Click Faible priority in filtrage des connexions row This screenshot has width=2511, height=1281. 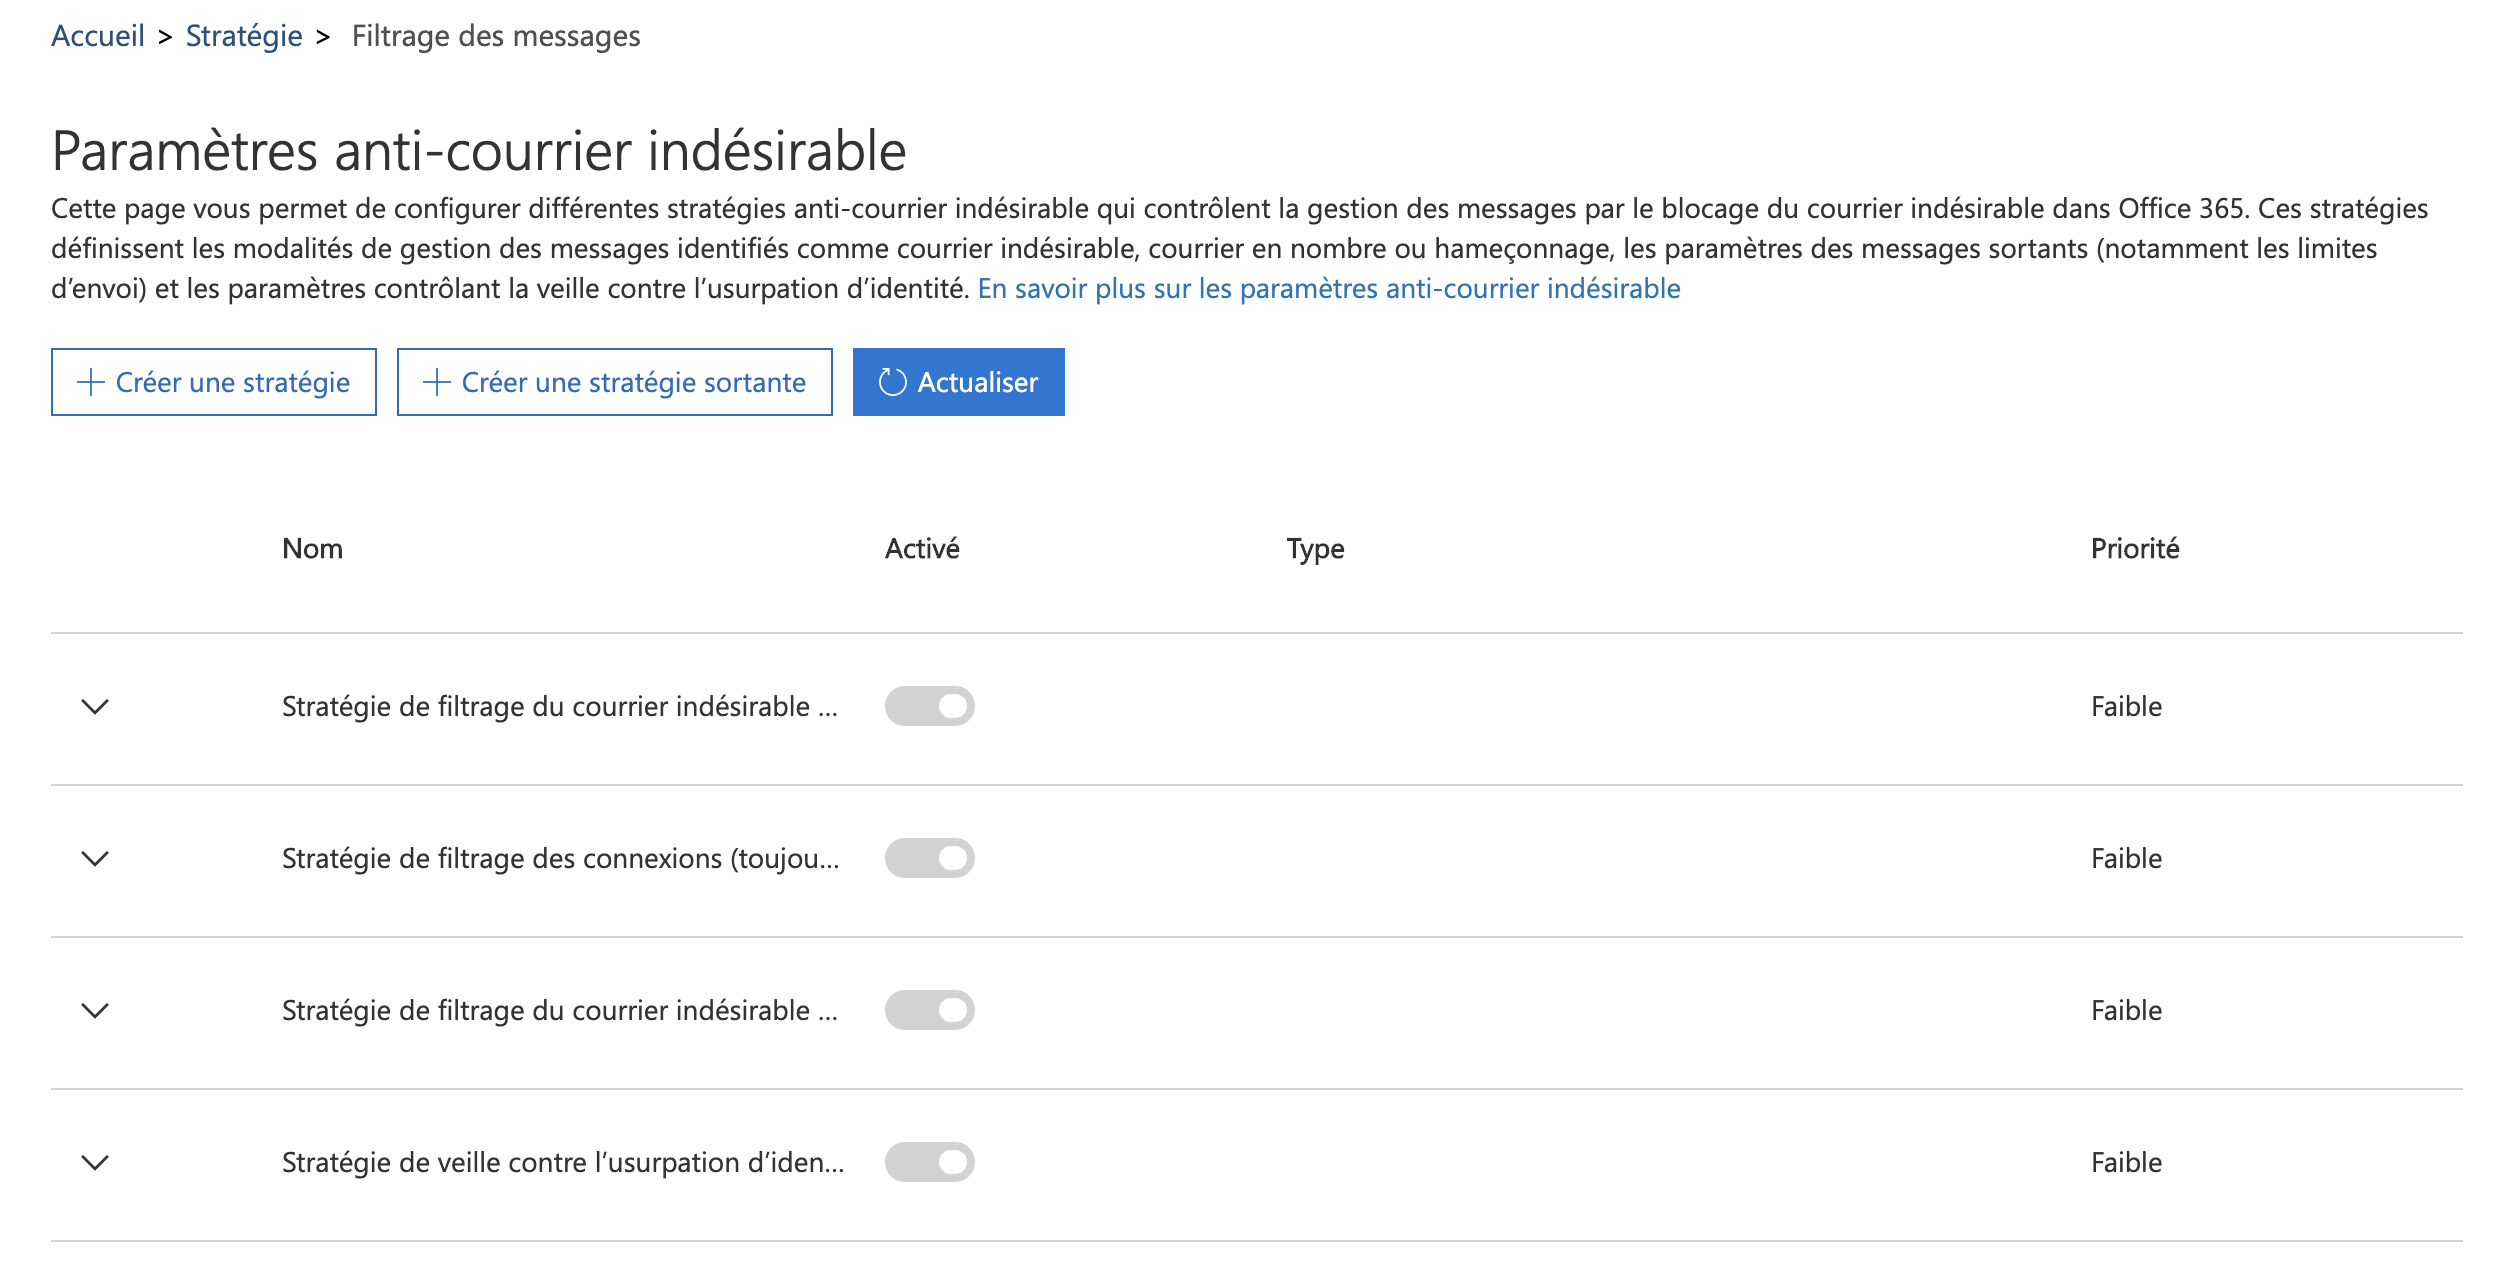tap(2126, 859)
